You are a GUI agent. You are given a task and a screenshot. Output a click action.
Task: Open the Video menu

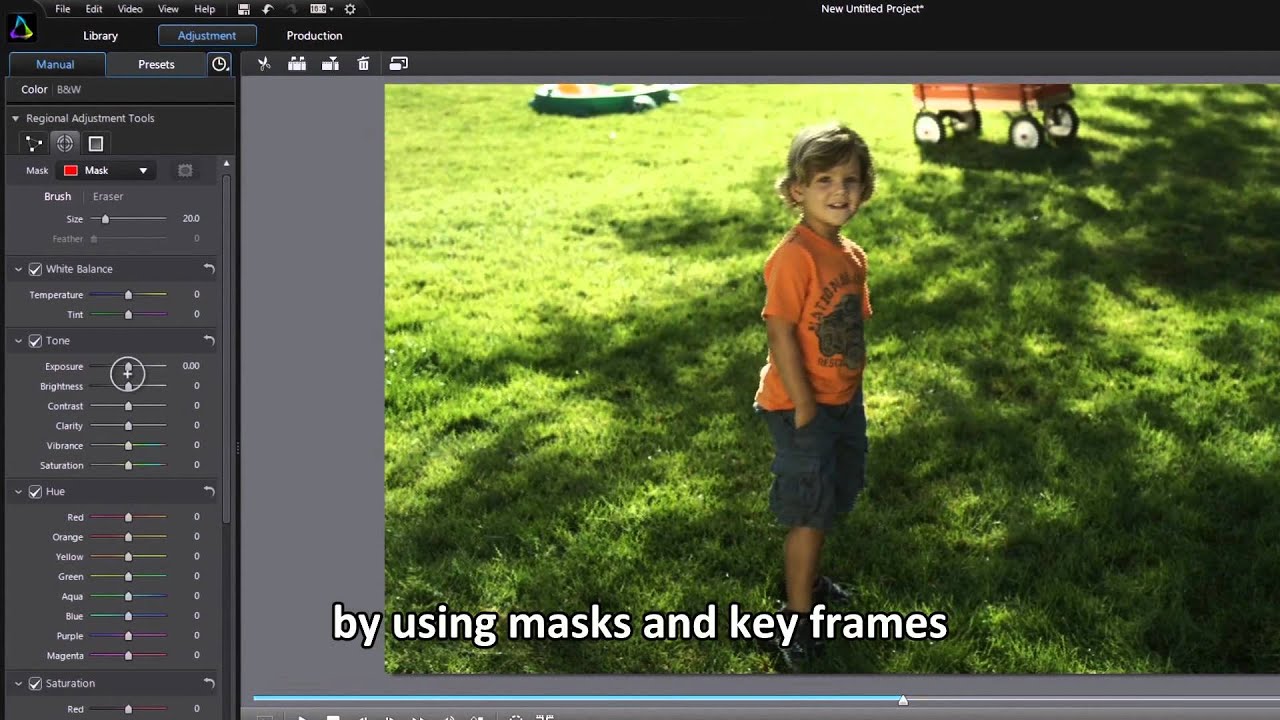pyautogui.click(x=130, y=9)
